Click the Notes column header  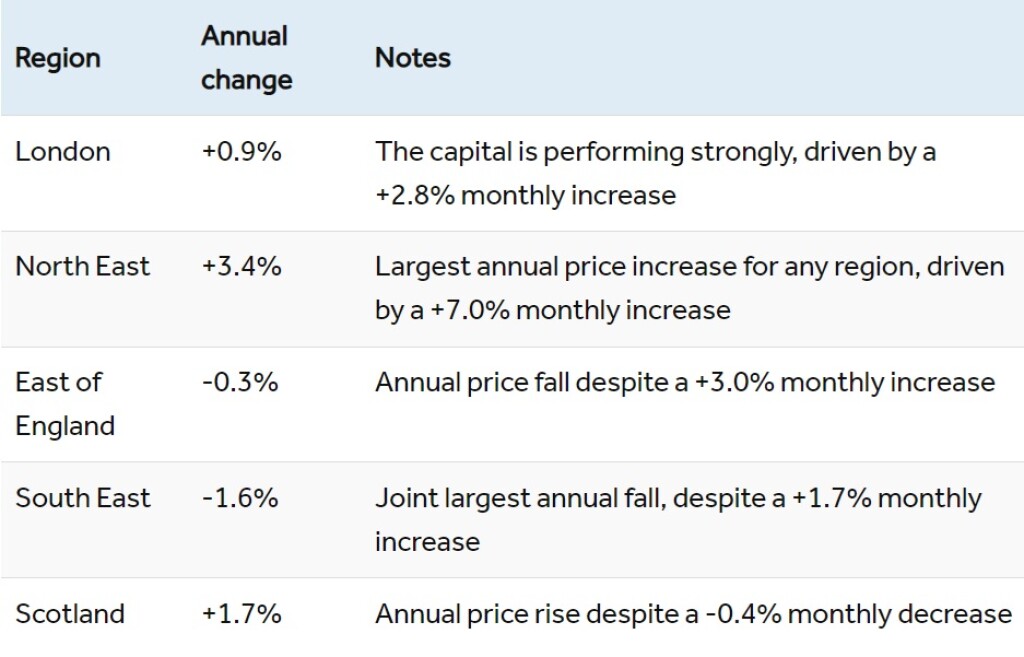click(413, 58)
